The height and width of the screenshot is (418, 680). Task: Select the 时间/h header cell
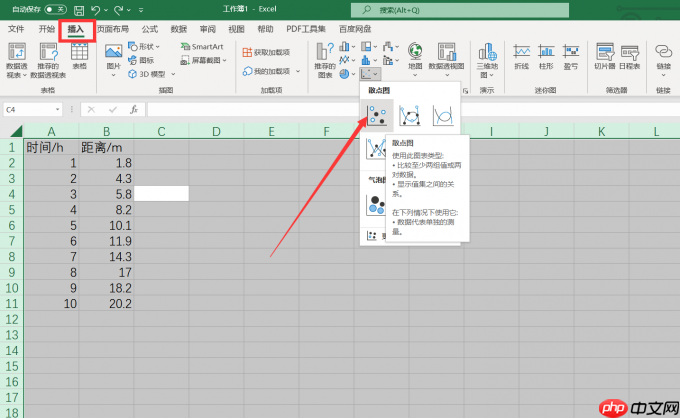tap(51, 147)
